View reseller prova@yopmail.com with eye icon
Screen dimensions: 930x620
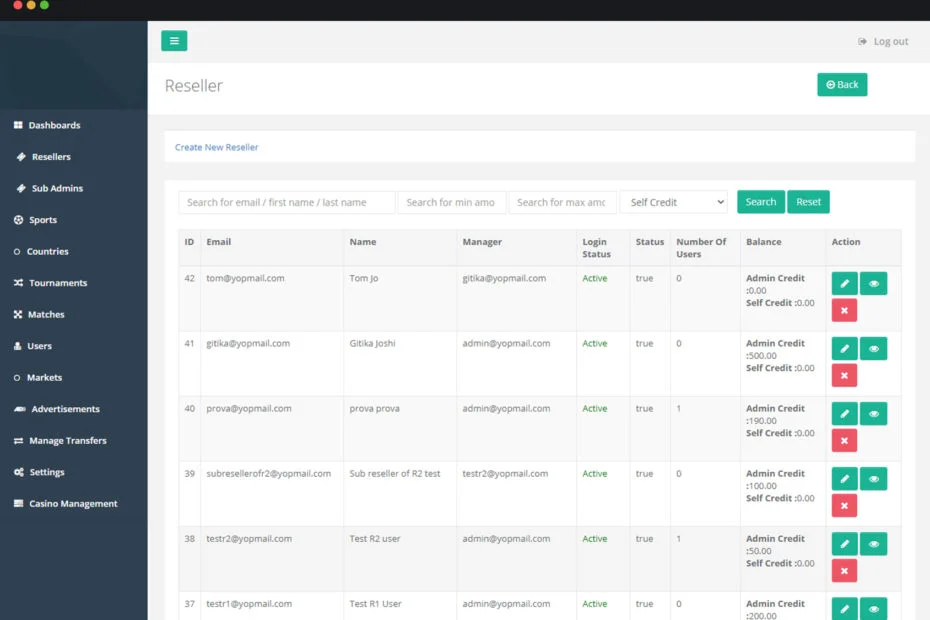873,414
